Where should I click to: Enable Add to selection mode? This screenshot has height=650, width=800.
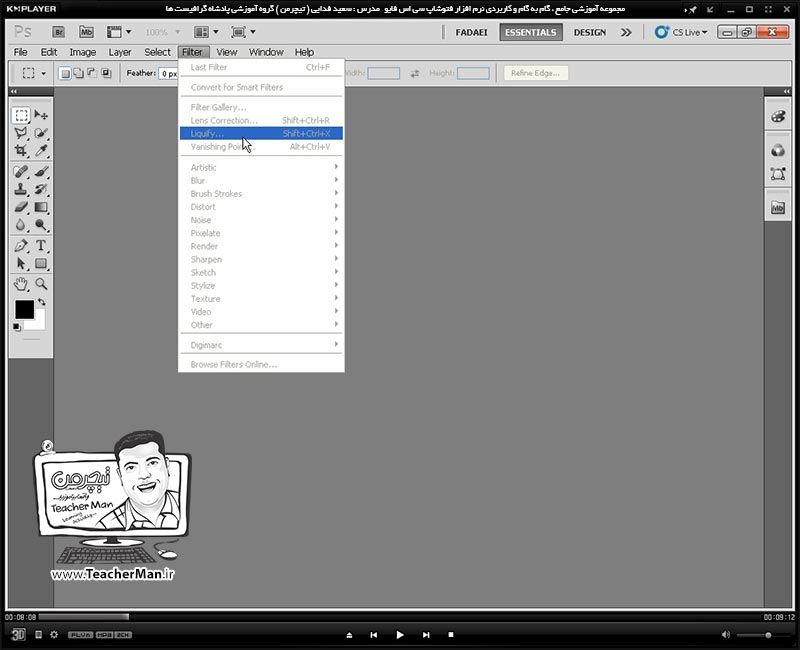click(78, 73)
